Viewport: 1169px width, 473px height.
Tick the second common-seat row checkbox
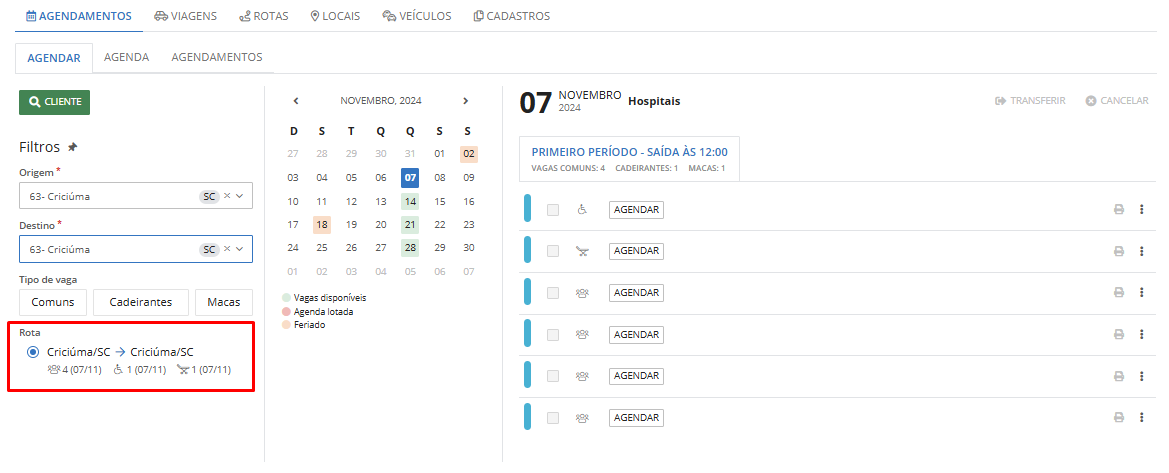tap(552, 334)
